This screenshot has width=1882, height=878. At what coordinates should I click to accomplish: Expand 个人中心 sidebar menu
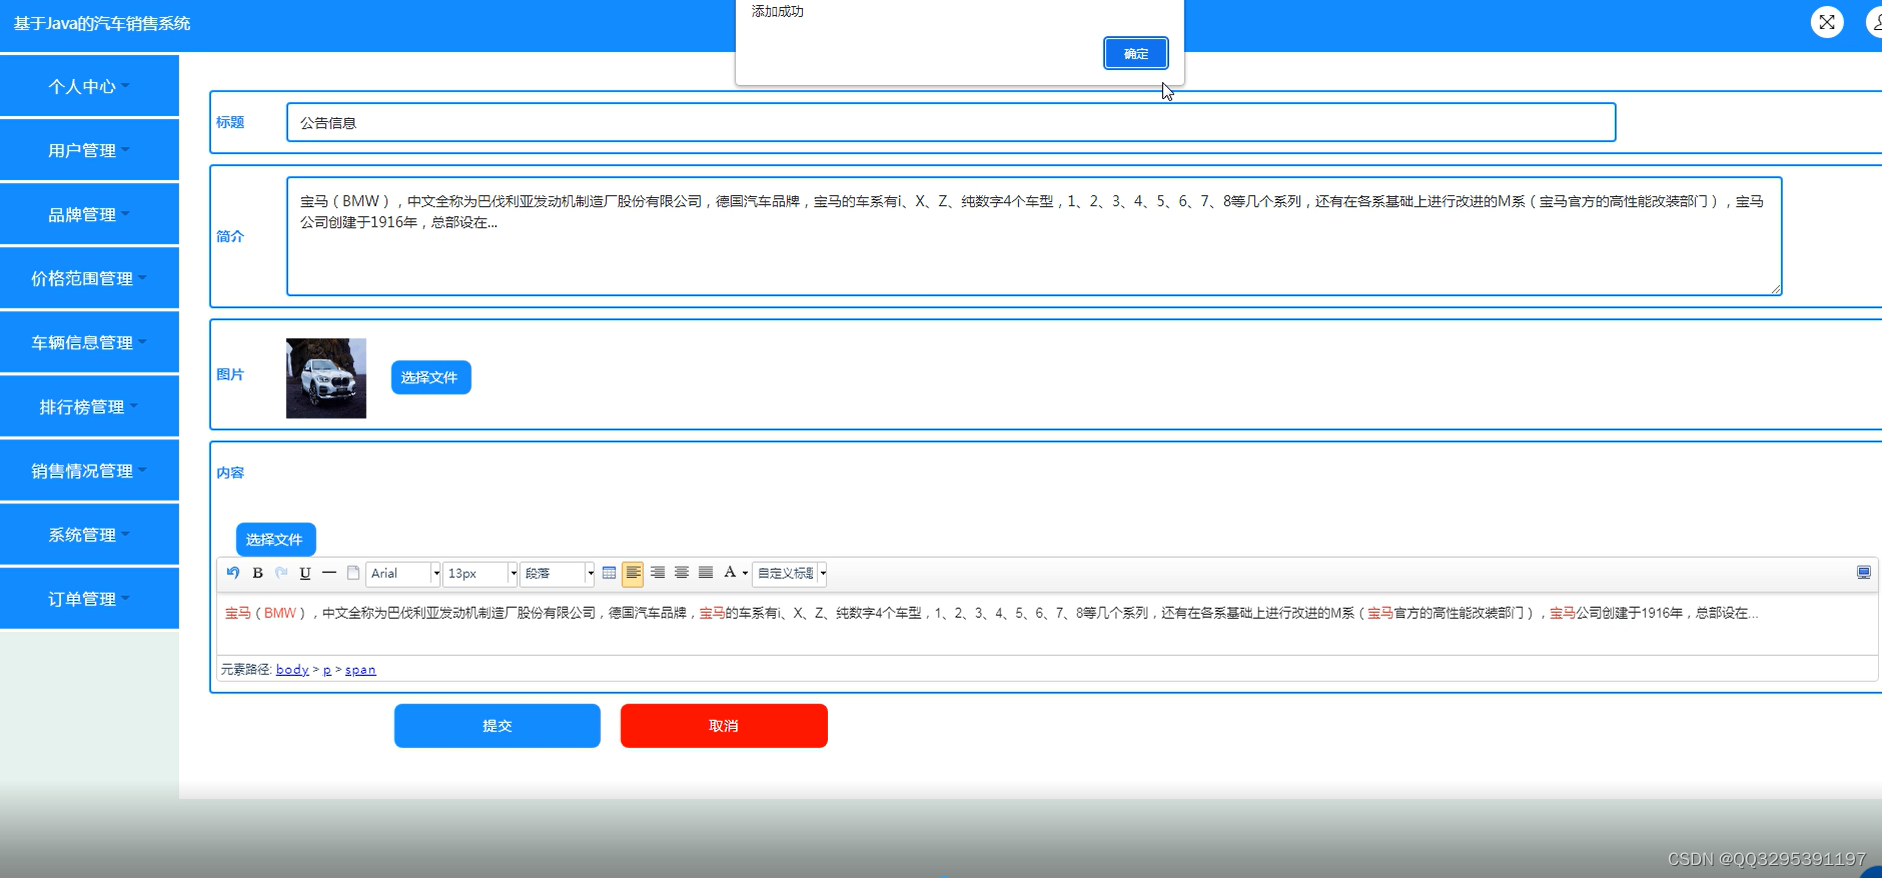click(x=89, y=86)
